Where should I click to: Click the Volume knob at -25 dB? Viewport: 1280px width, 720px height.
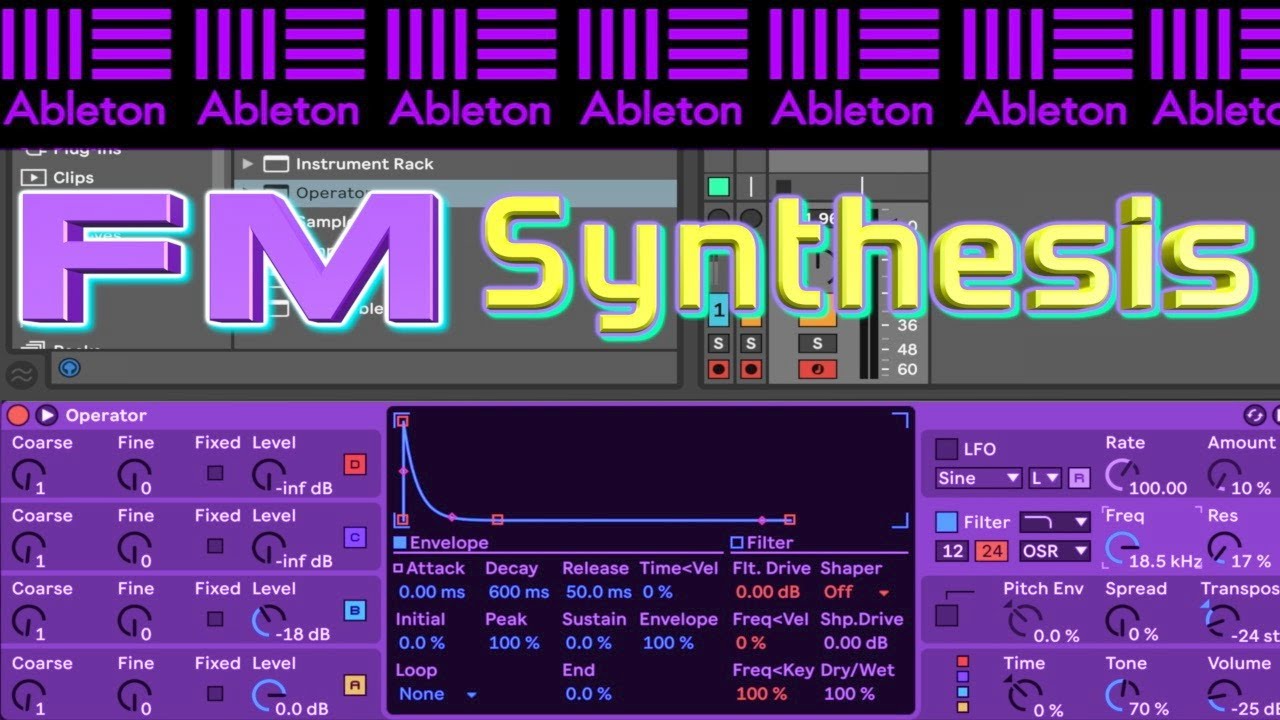(1223, 694)
